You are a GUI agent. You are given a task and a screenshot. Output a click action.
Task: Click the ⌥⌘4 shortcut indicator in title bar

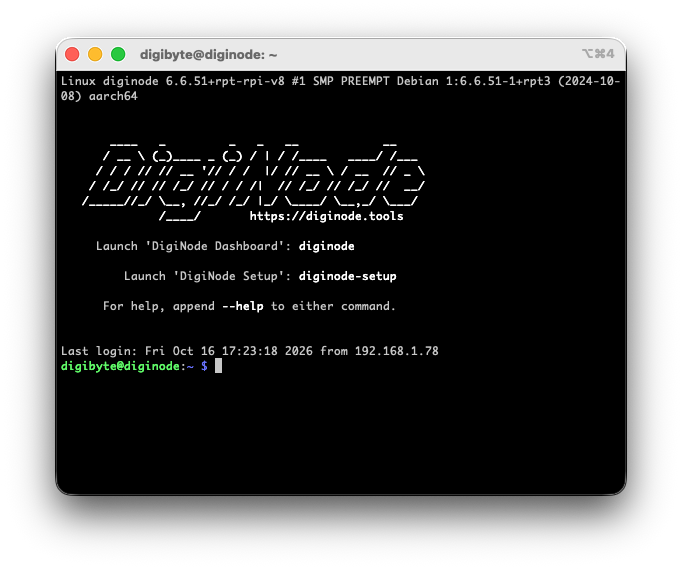(x=598, y=54)
